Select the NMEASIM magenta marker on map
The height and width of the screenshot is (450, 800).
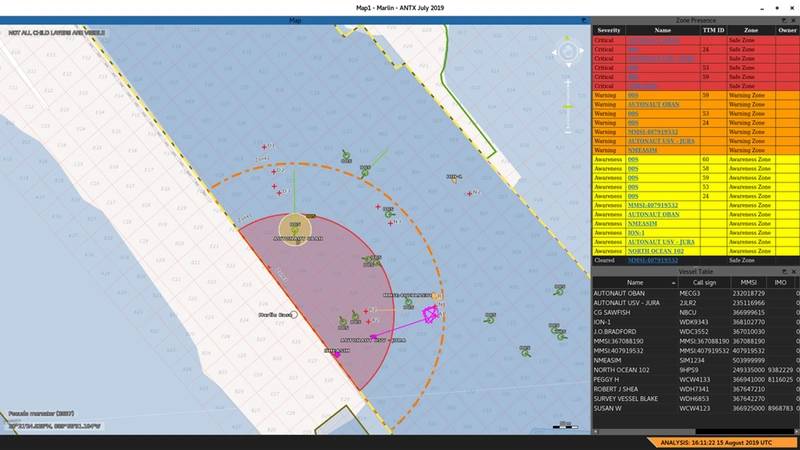click(337, 354)
